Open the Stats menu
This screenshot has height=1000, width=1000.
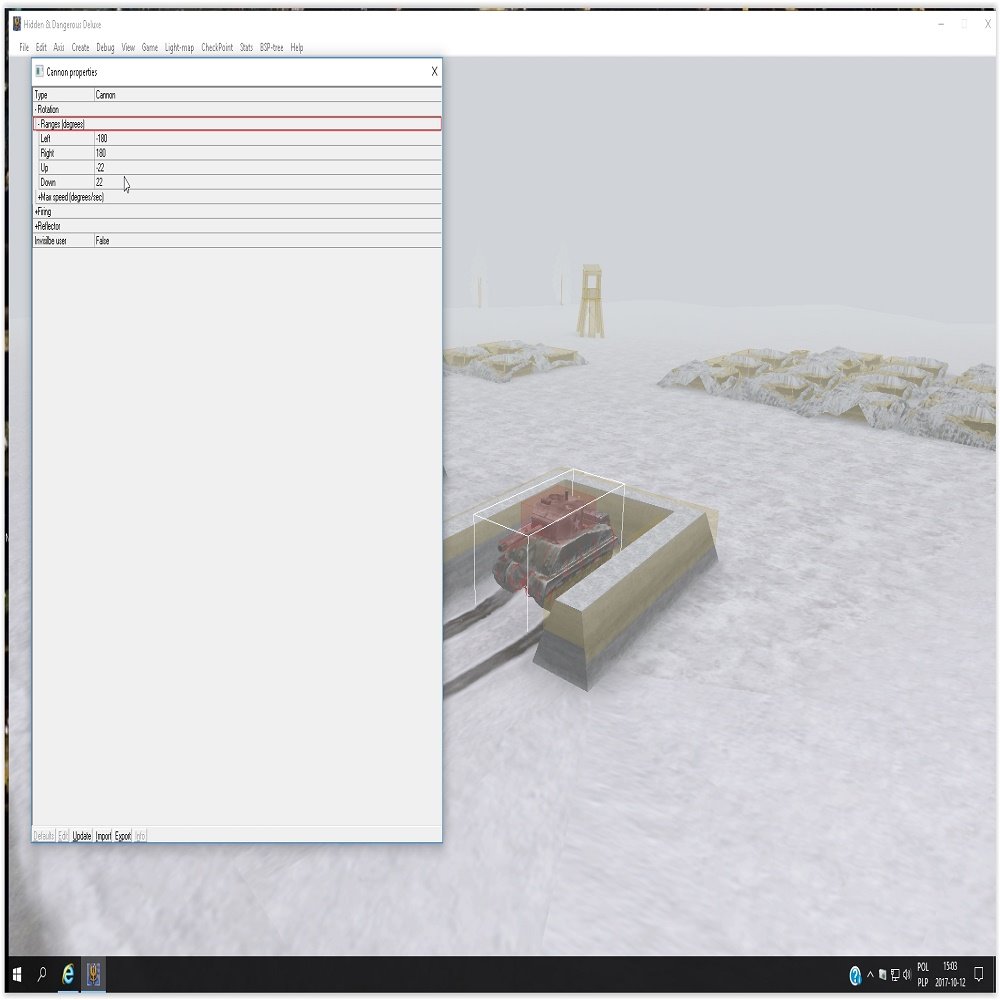(247, 47)
